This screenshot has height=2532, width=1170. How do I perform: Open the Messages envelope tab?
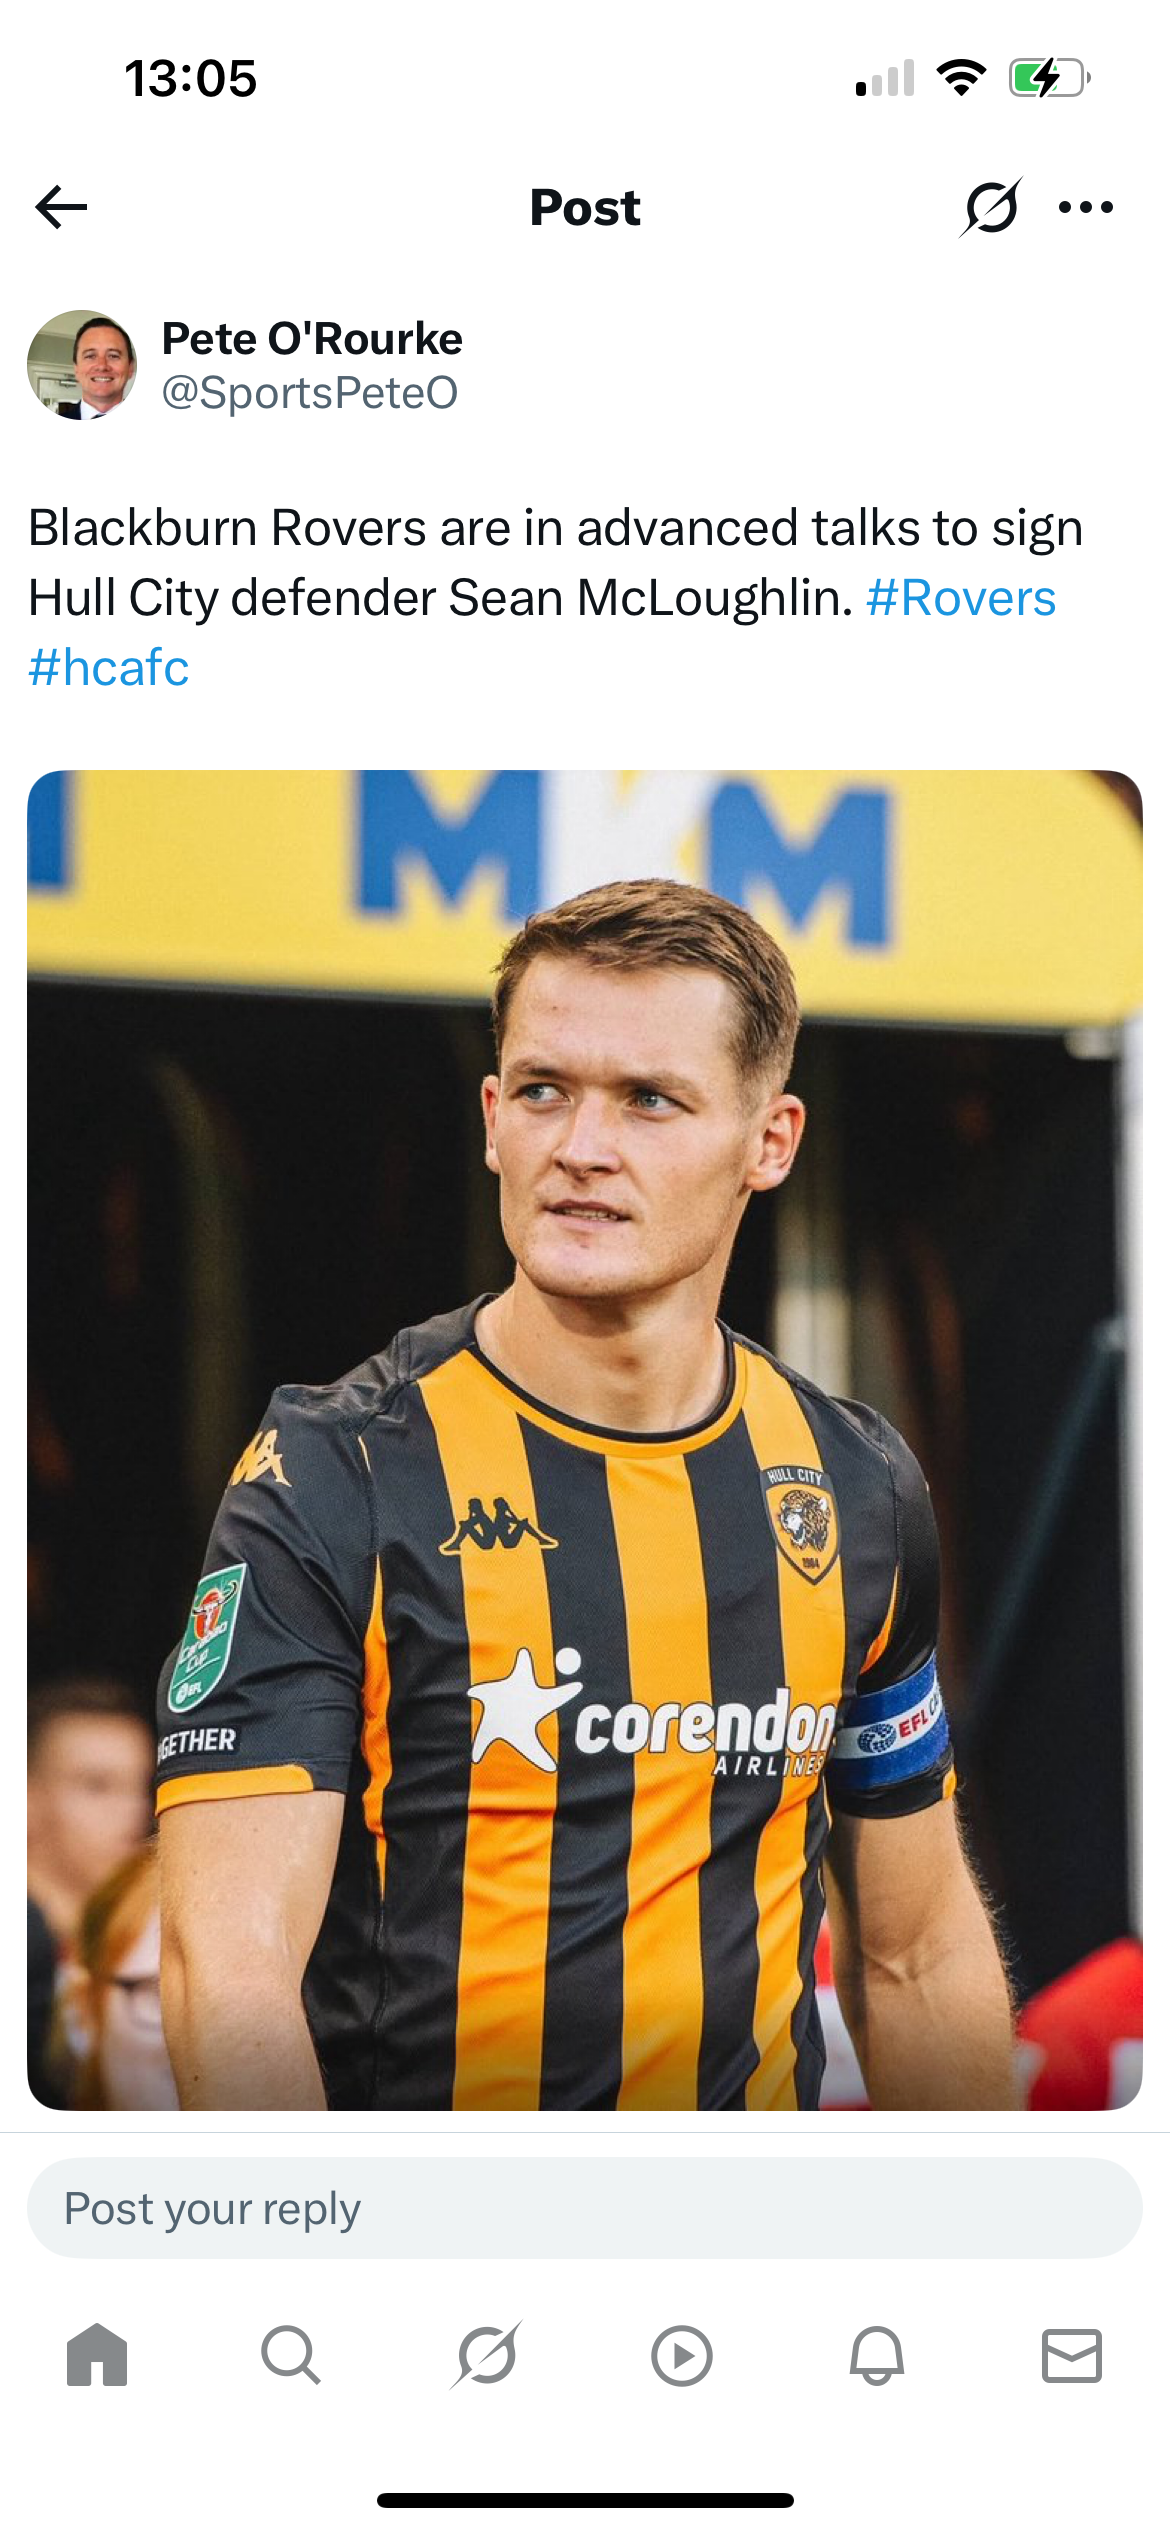click(x=1072, y=2356)
